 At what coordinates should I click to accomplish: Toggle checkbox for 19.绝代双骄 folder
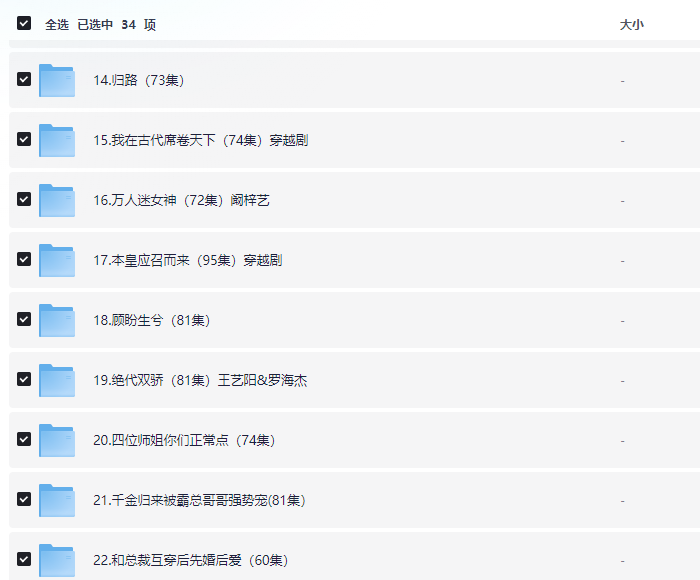pos(24,380)
